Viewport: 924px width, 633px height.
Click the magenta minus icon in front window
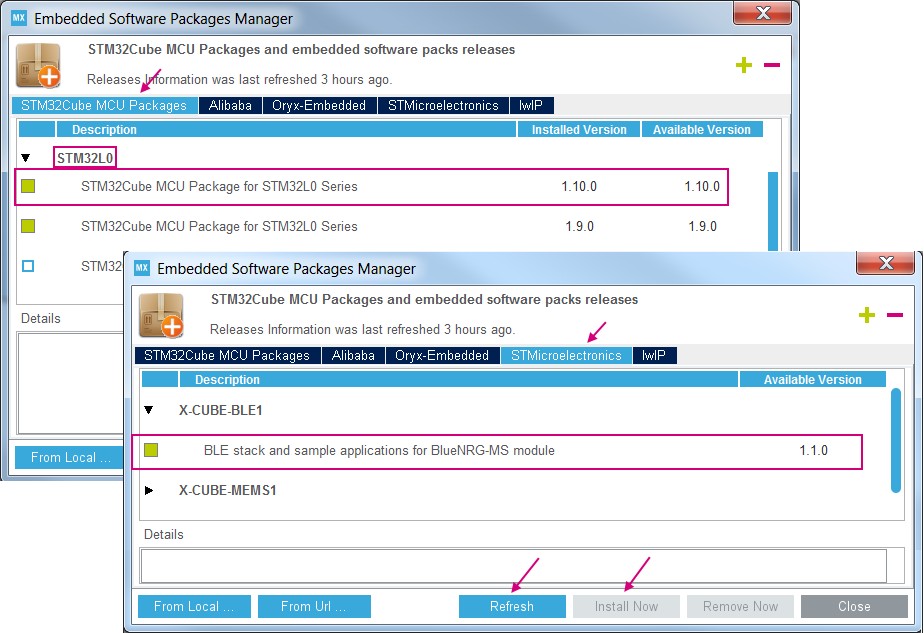tap(895, 315)
